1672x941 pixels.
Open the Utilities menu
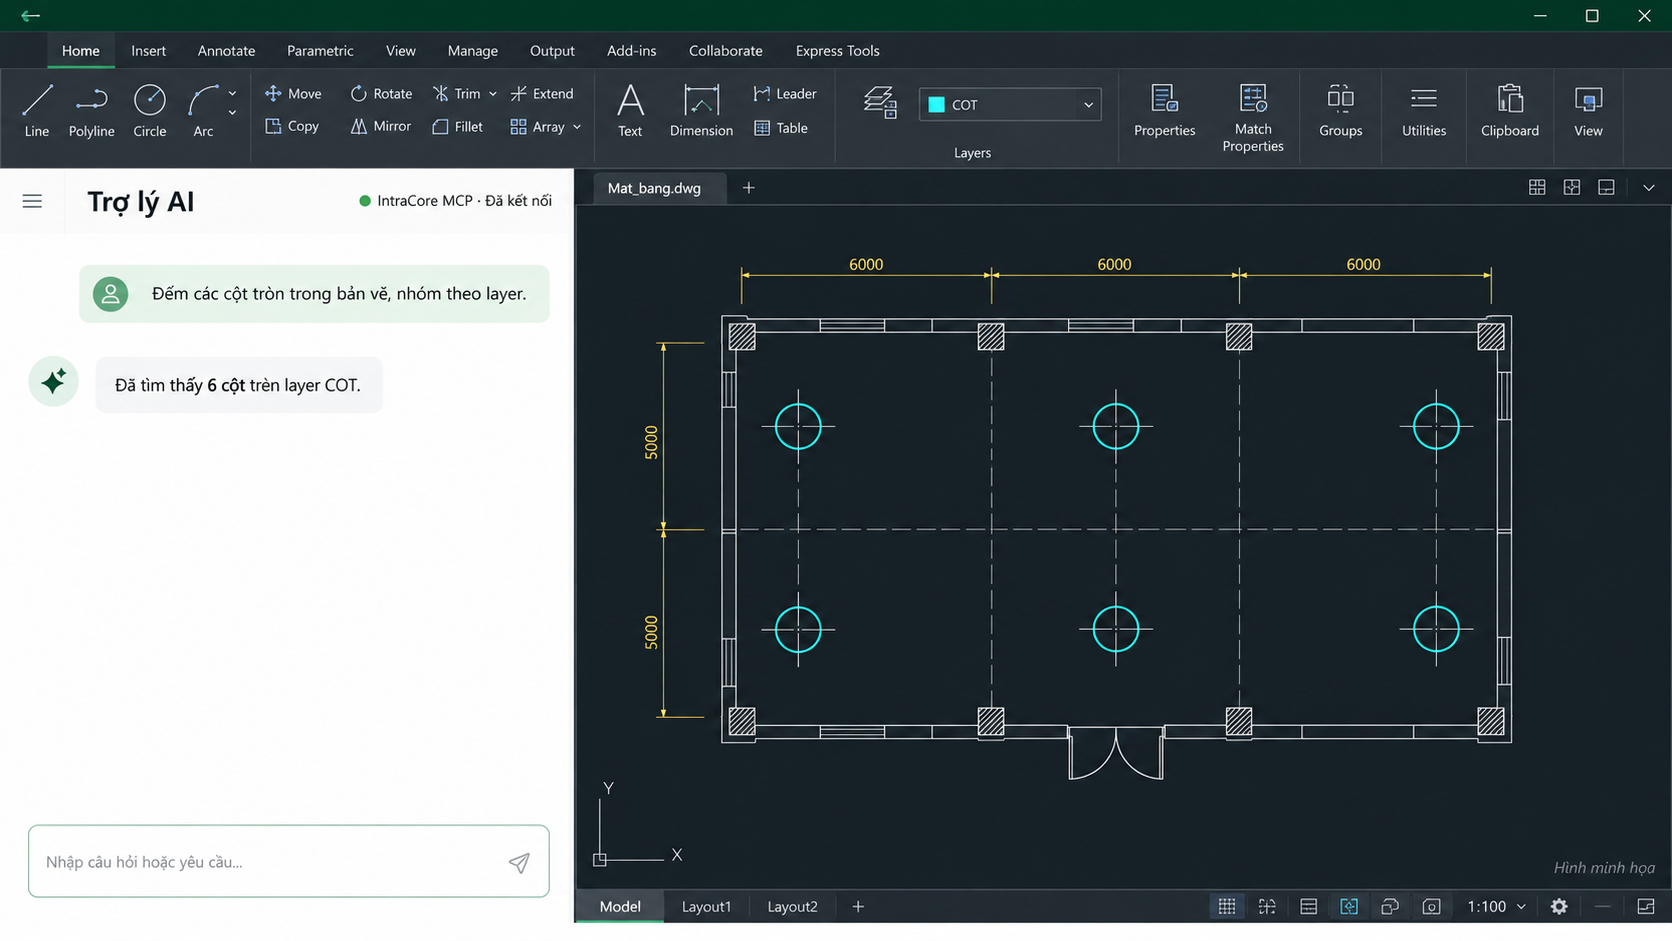coord(1424,111)
